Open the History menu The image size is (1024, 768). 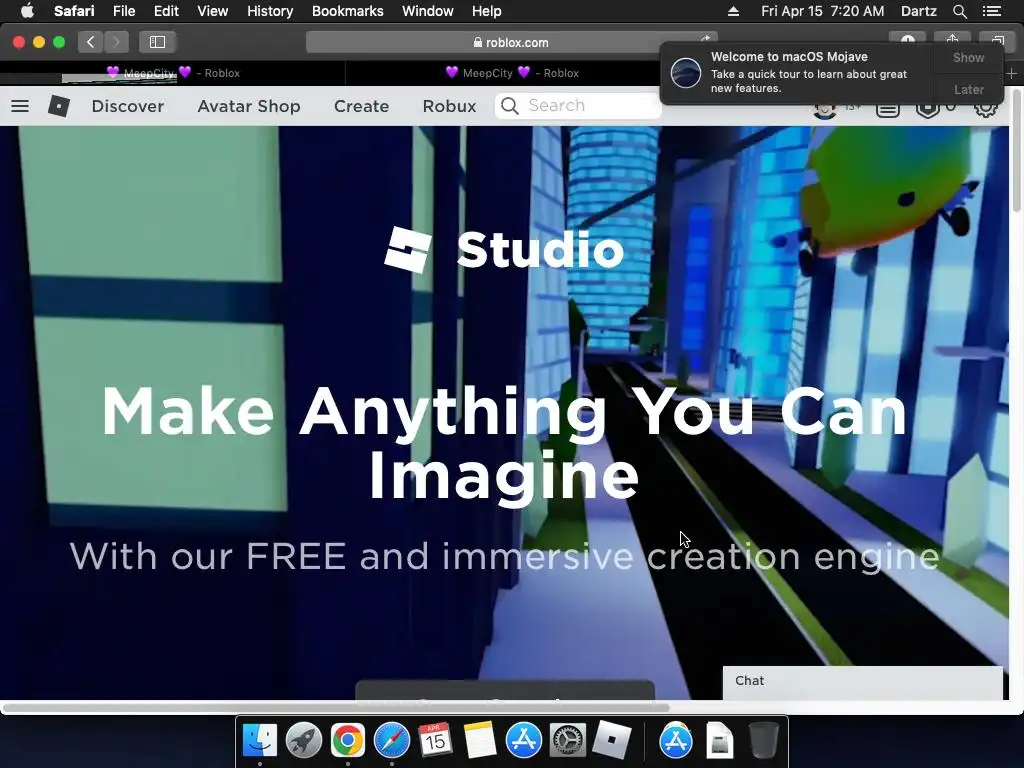pos(270,11)
